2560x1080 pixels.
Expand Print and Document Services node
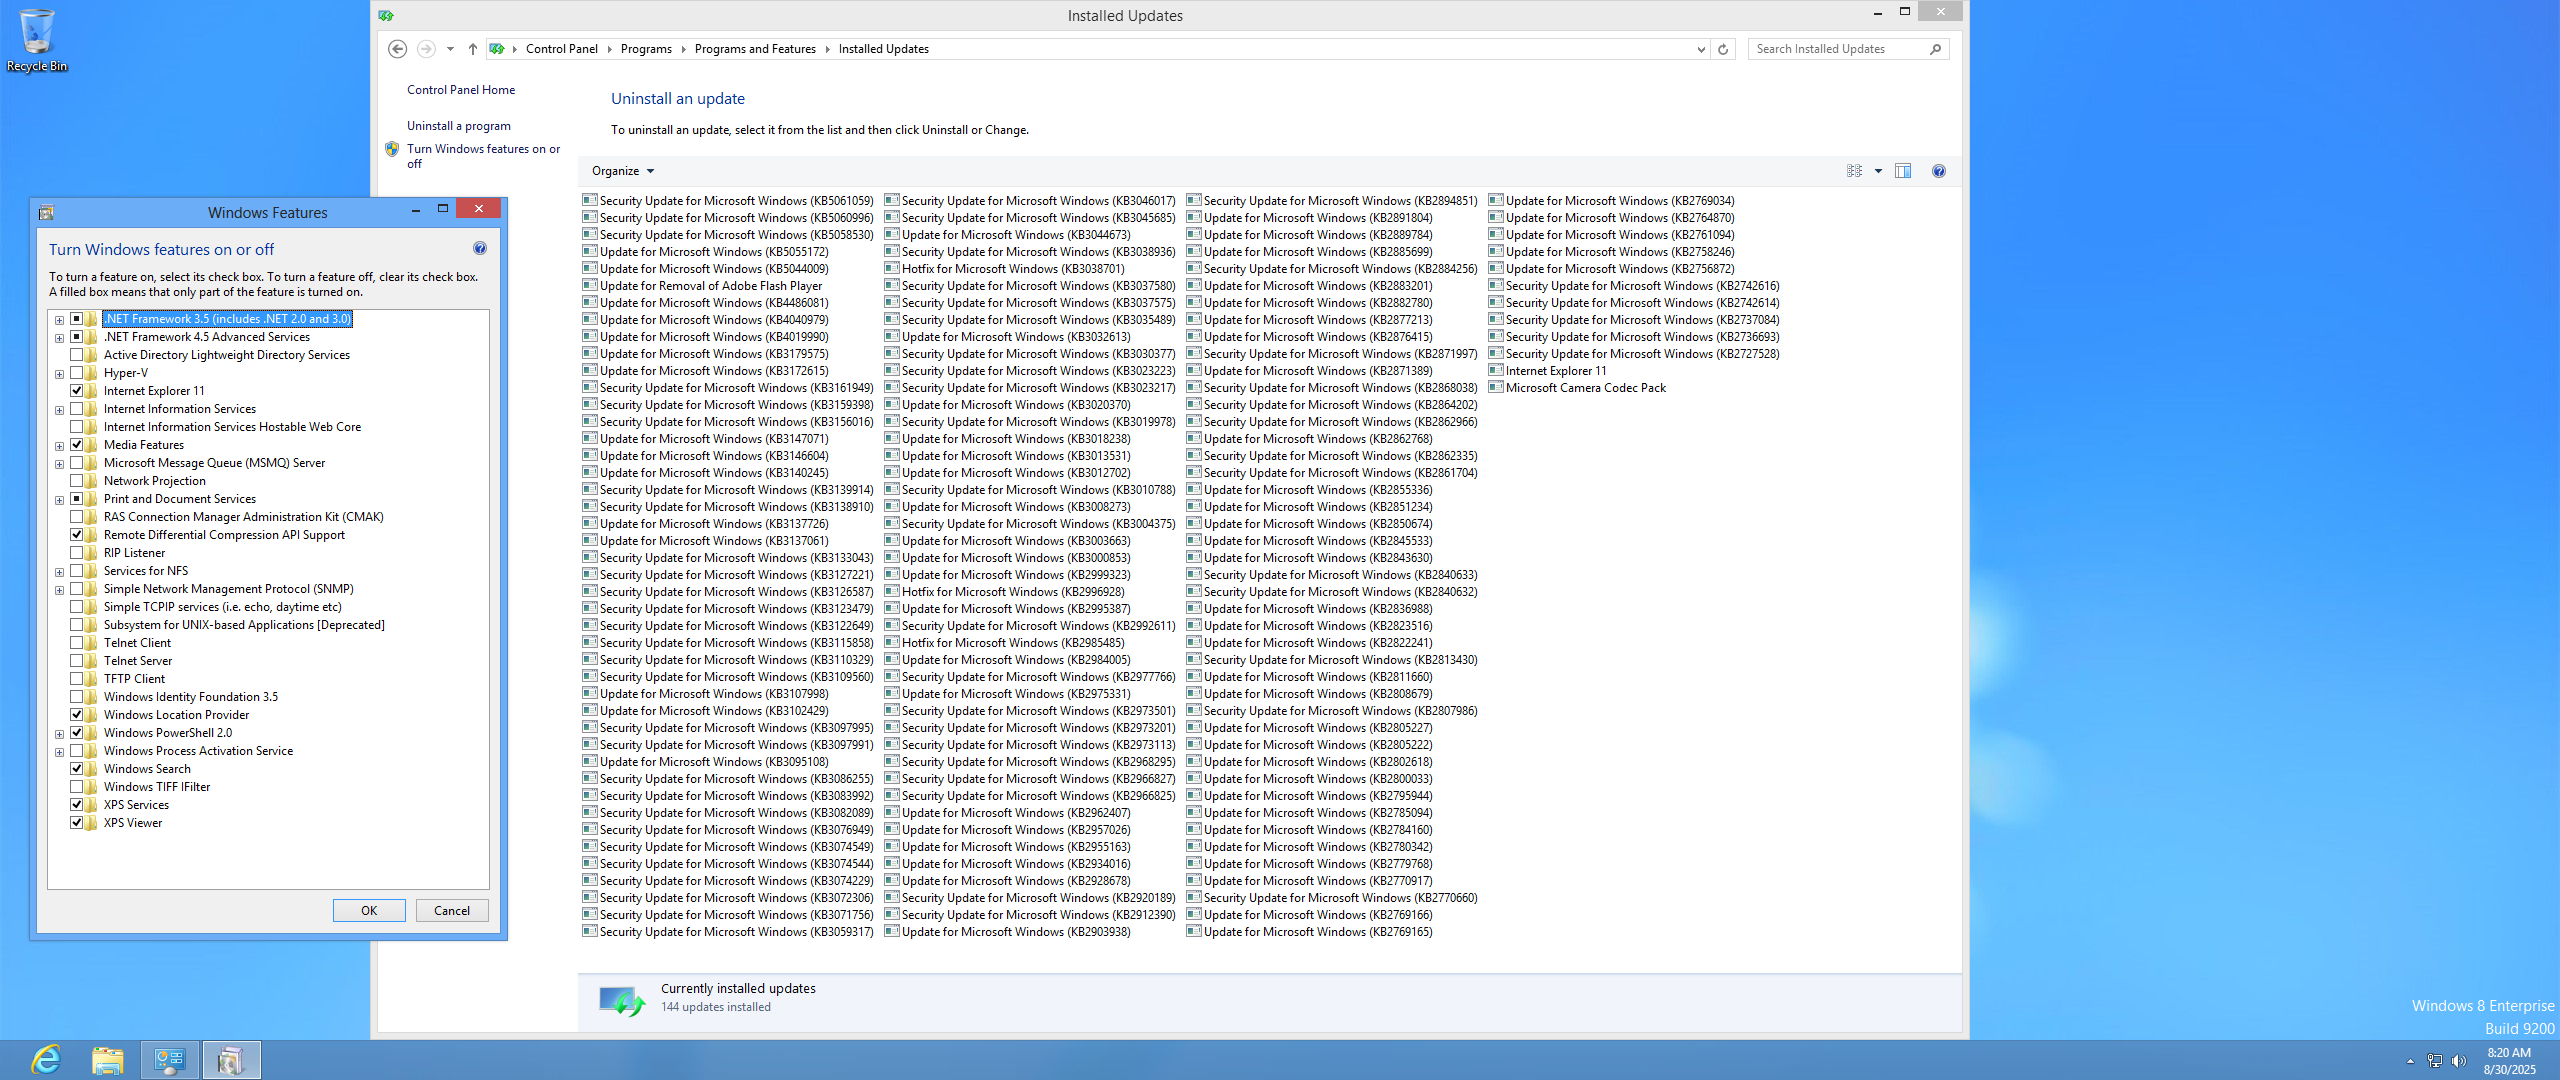coord(59,500)
